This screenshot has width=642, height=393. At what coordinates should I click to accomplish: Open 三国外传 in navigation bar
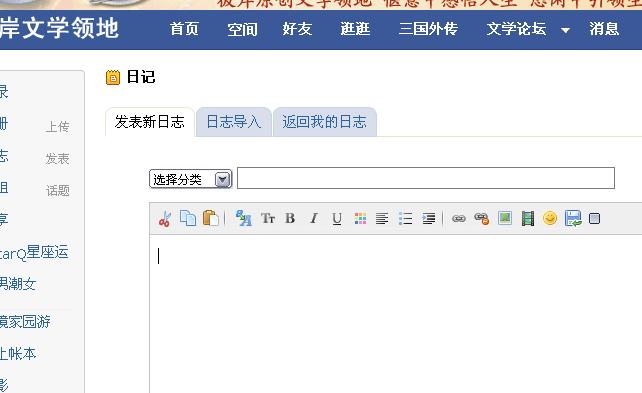tap(428, 29)
